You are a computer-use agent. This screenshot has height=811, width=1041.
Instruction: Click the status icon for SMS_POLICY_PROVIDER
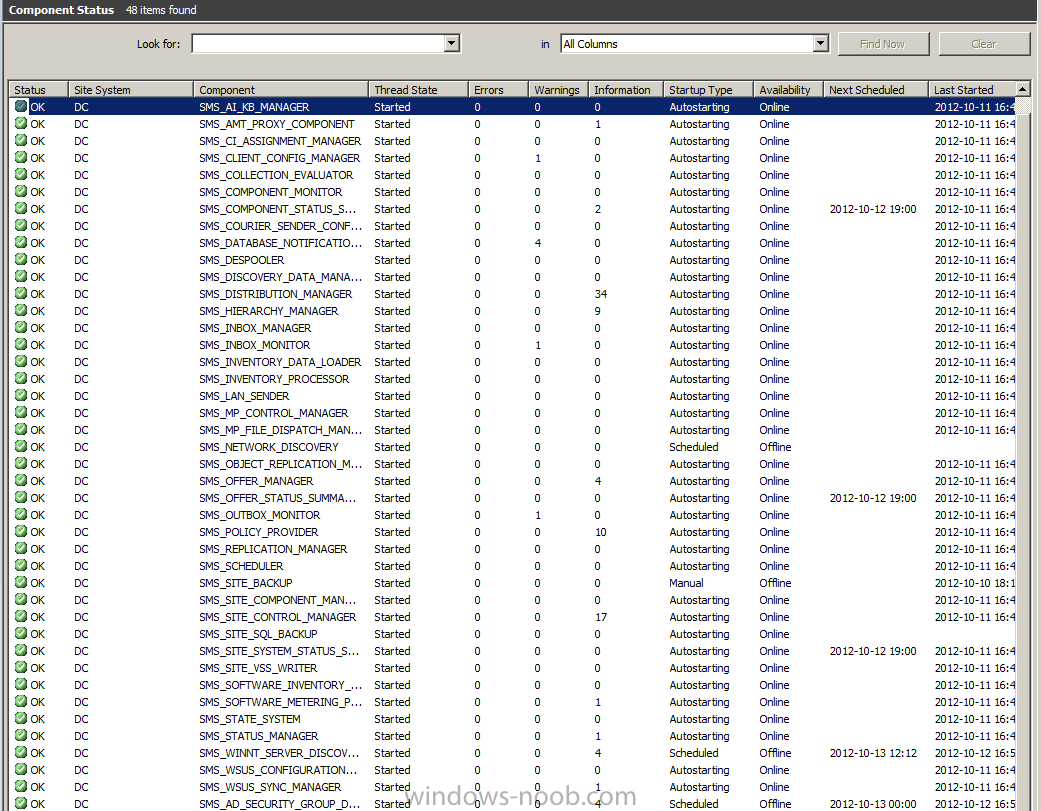(21, 532)
